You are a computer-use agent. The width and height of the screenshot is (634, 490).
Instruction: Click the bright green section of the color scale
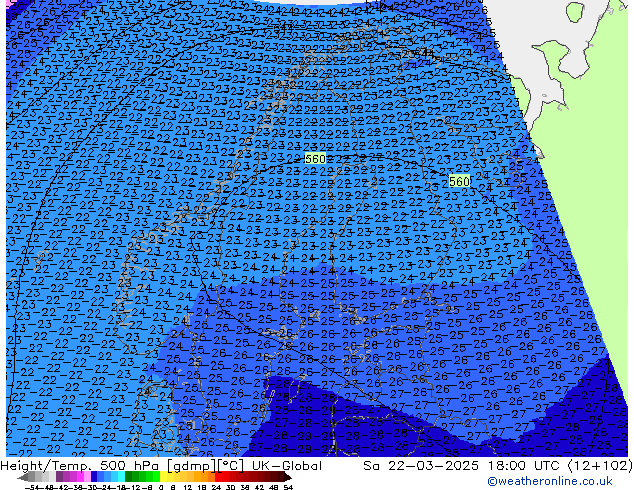[x=156, y=477]
